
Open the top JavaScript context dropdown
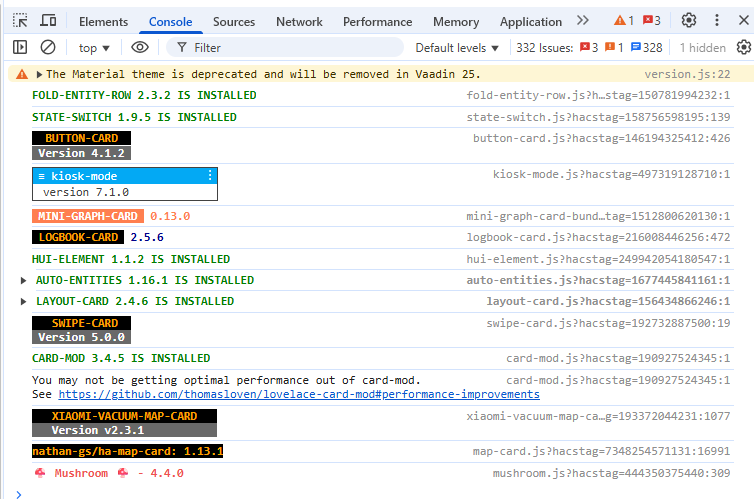(x=94, y=48)
